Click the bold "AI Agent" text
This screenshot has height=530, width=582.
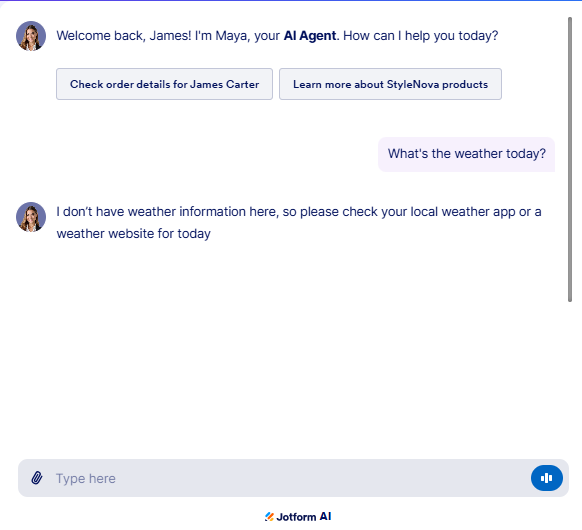coord(310,36)
